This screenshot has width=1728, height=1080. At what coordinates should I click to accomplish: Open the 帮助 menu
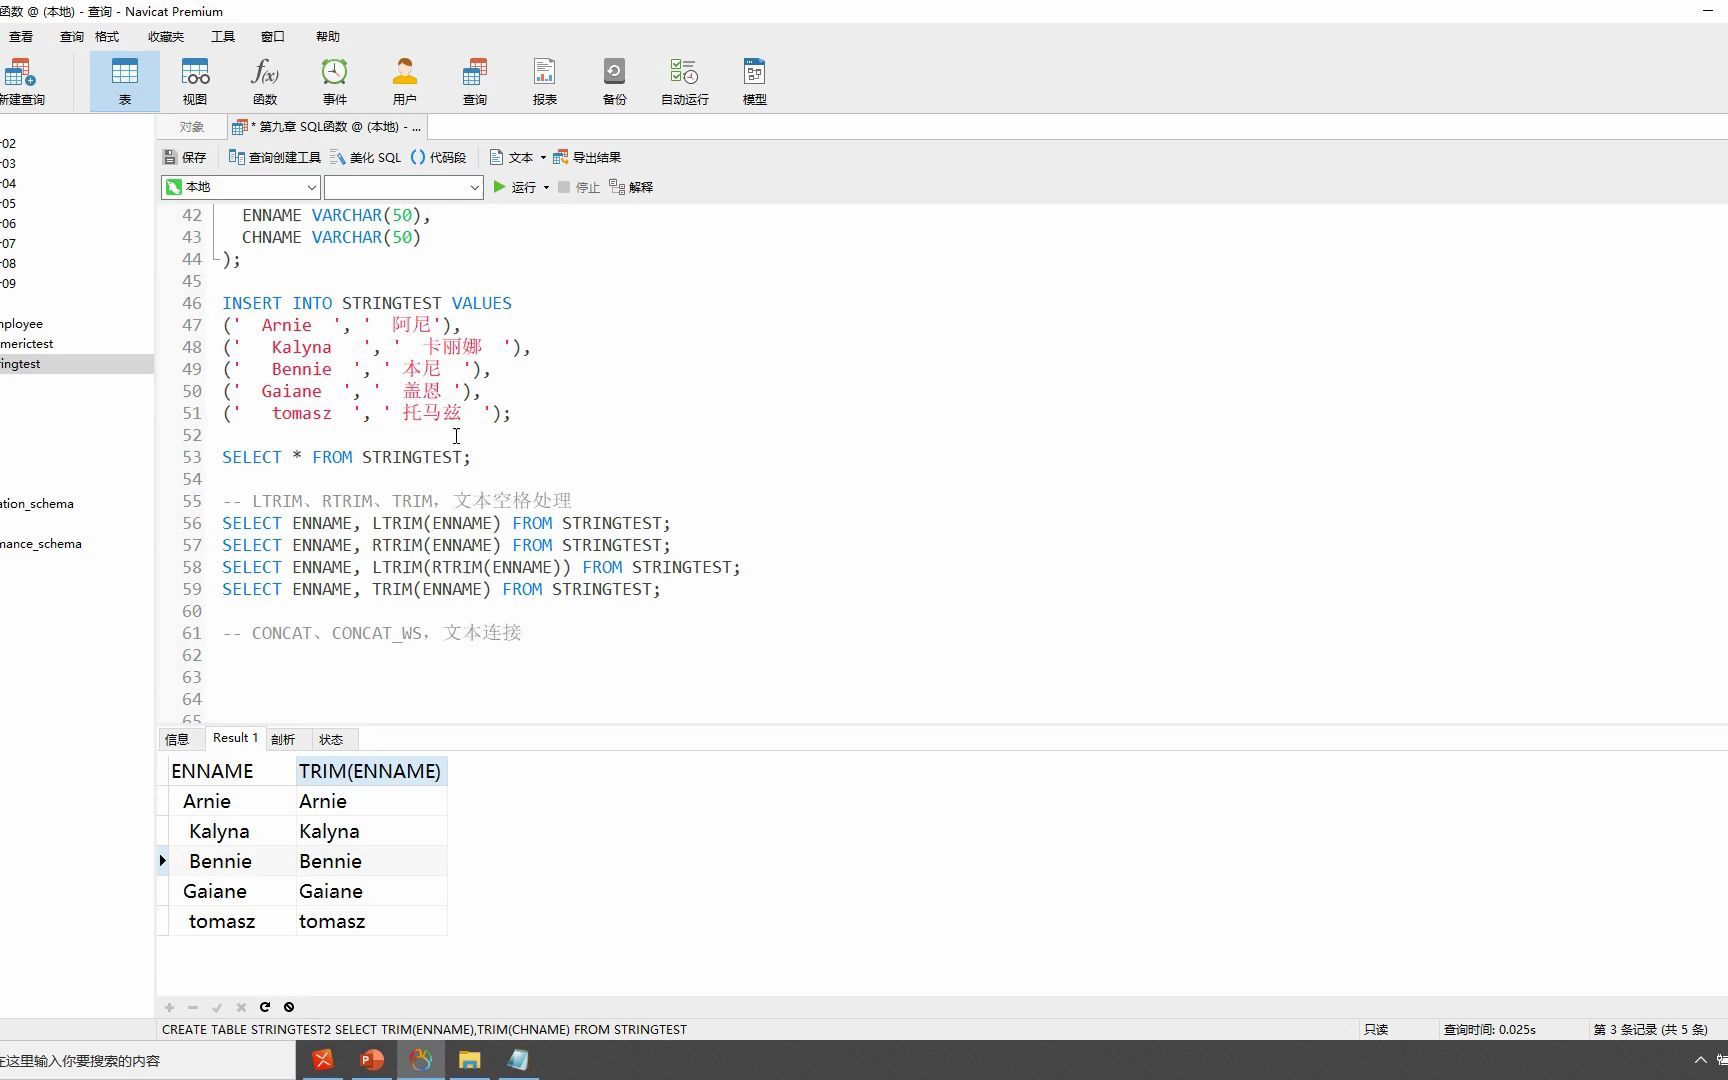[328, 37]
